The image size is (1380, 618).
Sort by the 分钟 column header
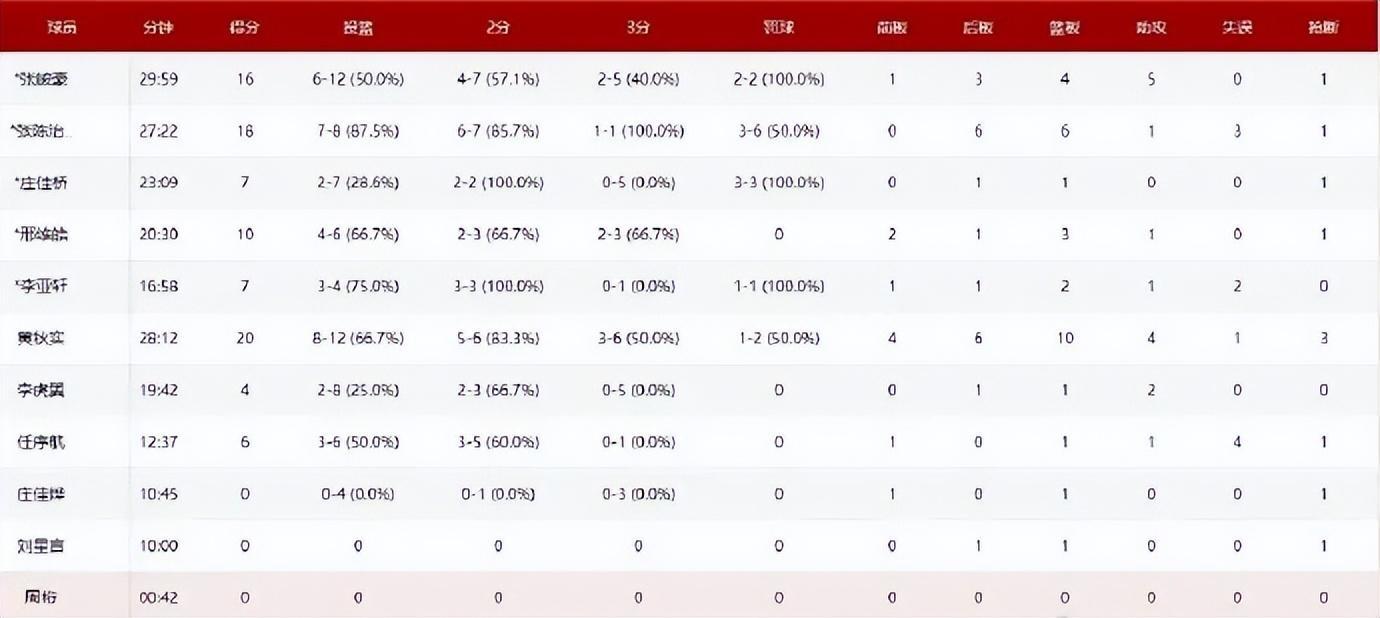pos(158,28)
